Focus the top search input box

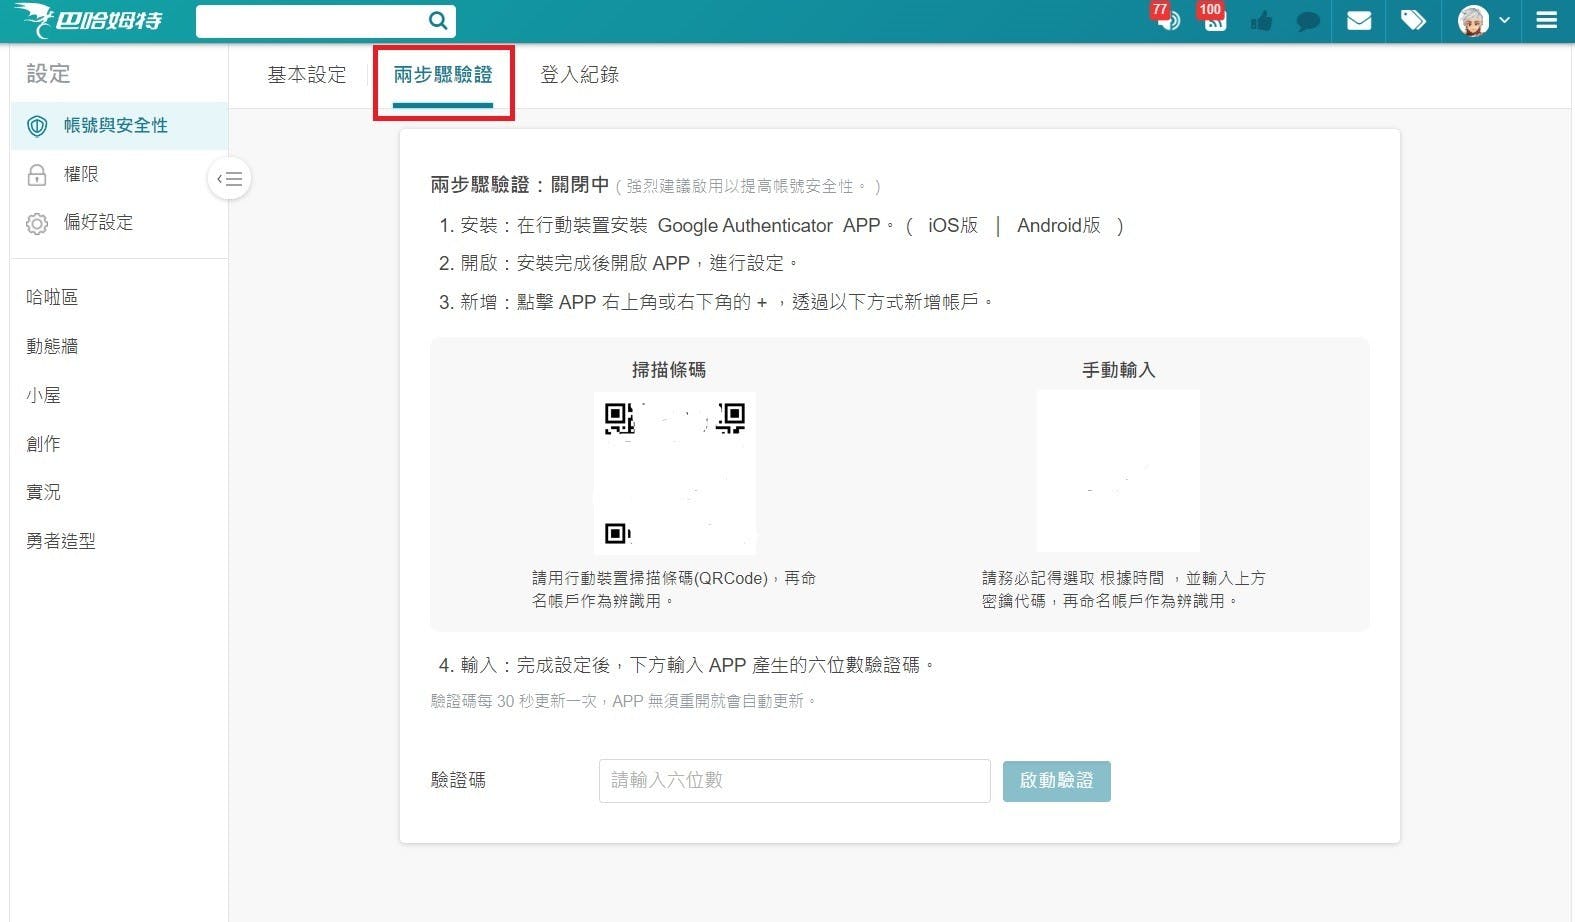click(311, 20)
